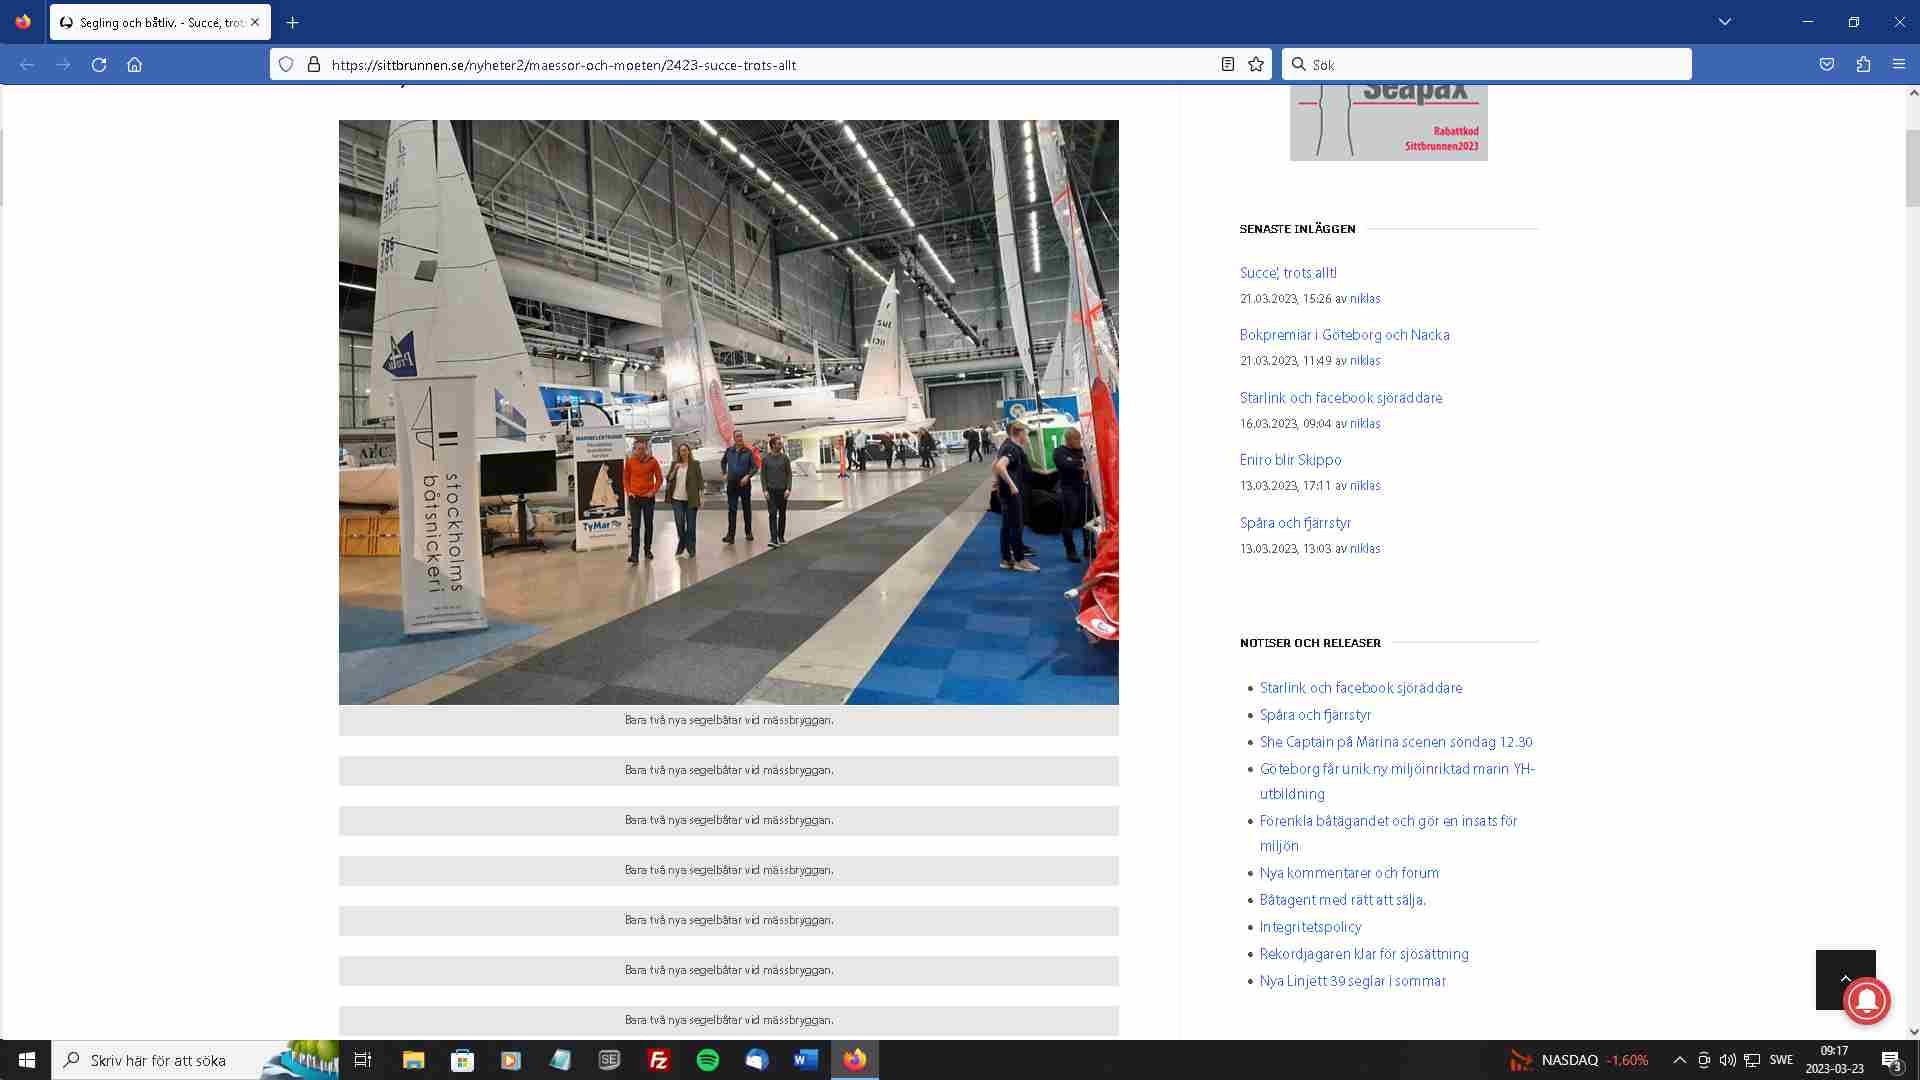Click the site padlock security icon
This screenshot has height=1080, width=1920.
(x=314, y=65)
